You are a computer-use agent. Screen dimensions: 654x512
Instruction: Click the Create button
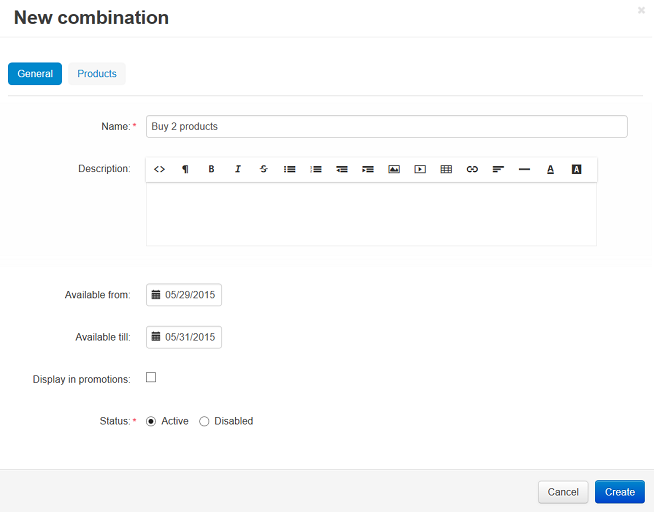pos(620,492)
